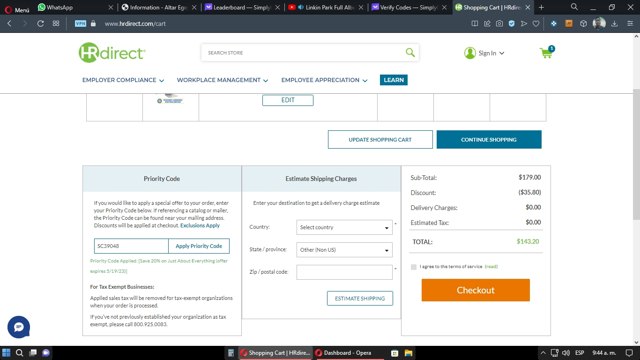Click the magnifier search icon in store search
This screenshot has height=360, width=640.
(x=410, y=52)
